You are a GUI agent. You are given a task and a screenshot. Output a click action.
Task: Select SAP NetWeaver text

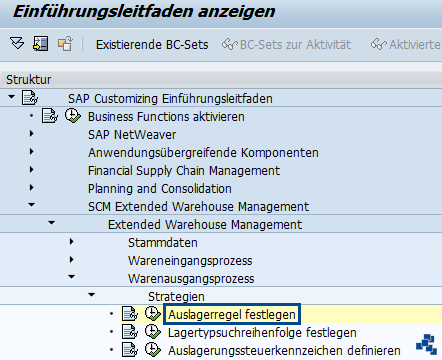click(132, 135)
